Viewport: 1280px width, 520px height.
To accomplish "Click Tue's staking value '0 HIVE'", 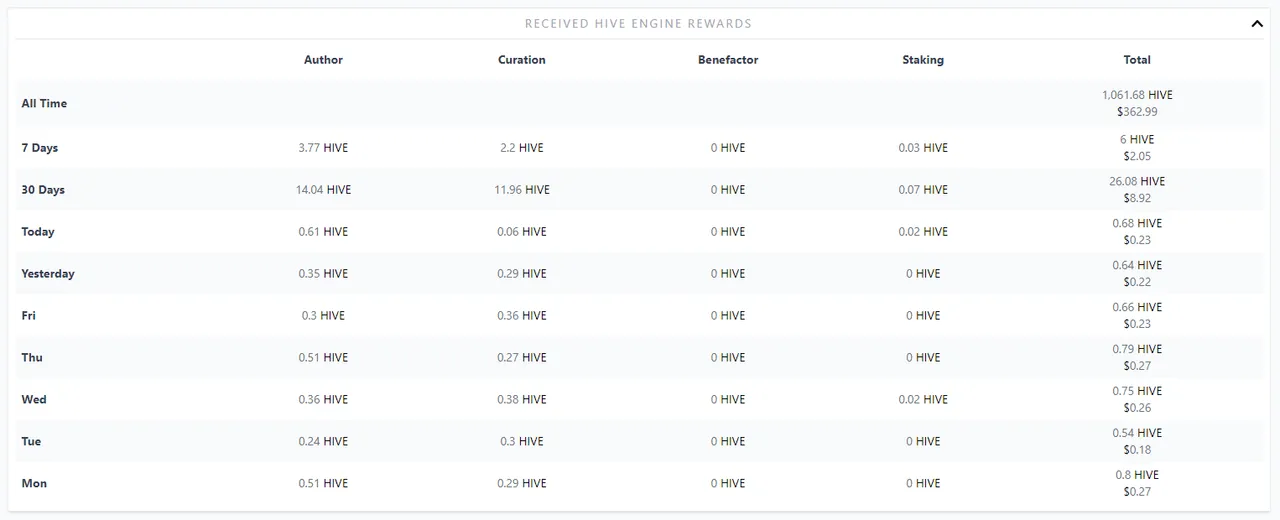I will click(x=923, y=442).
